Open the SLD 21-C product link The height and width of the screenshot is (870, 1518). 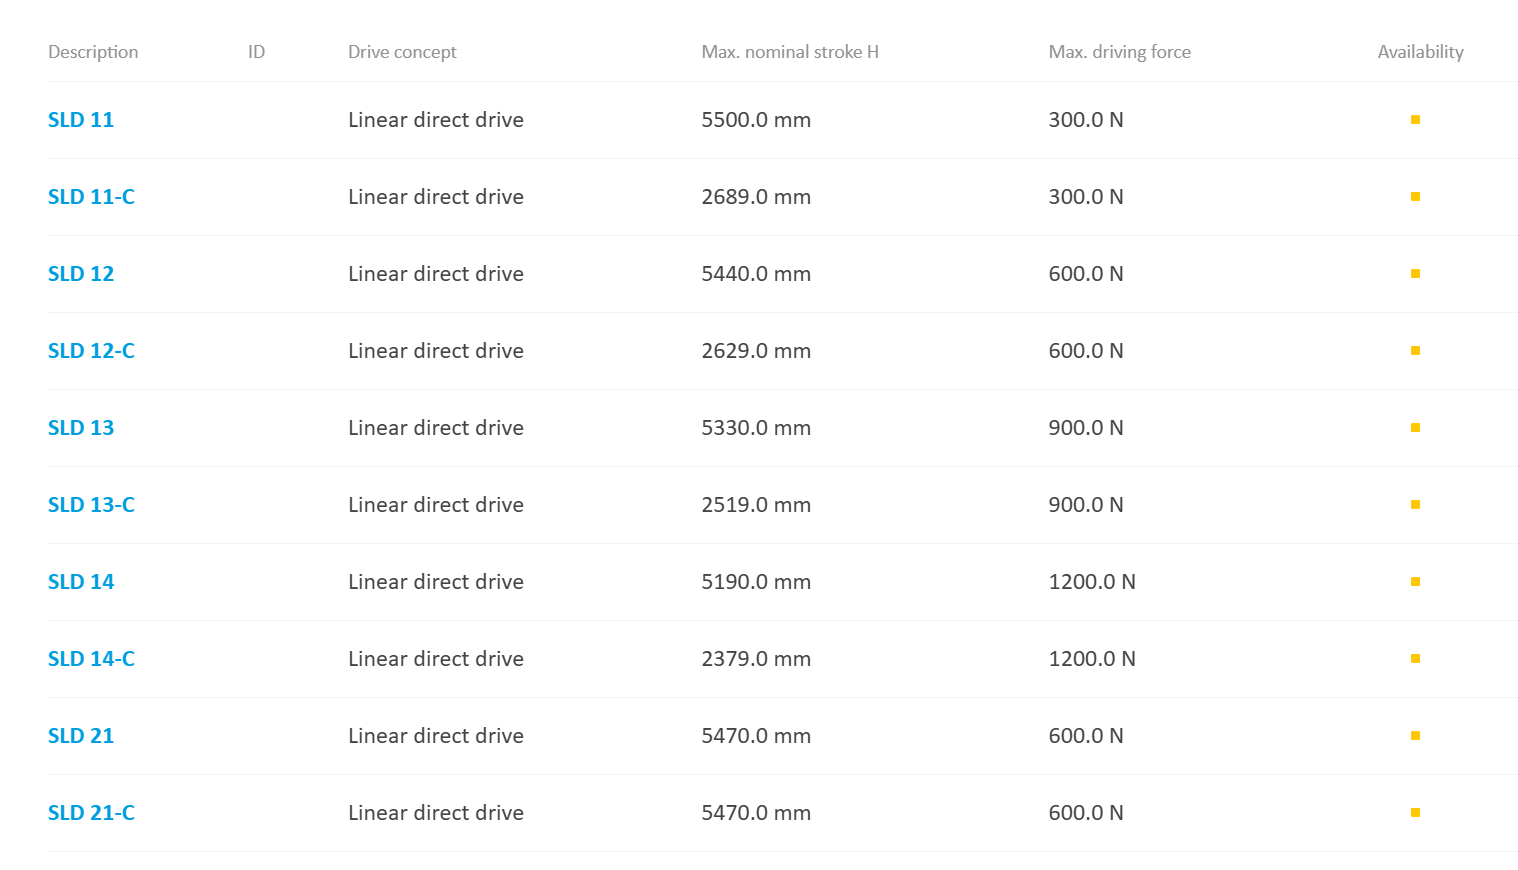pyautogui.click(x=91, y=813)
